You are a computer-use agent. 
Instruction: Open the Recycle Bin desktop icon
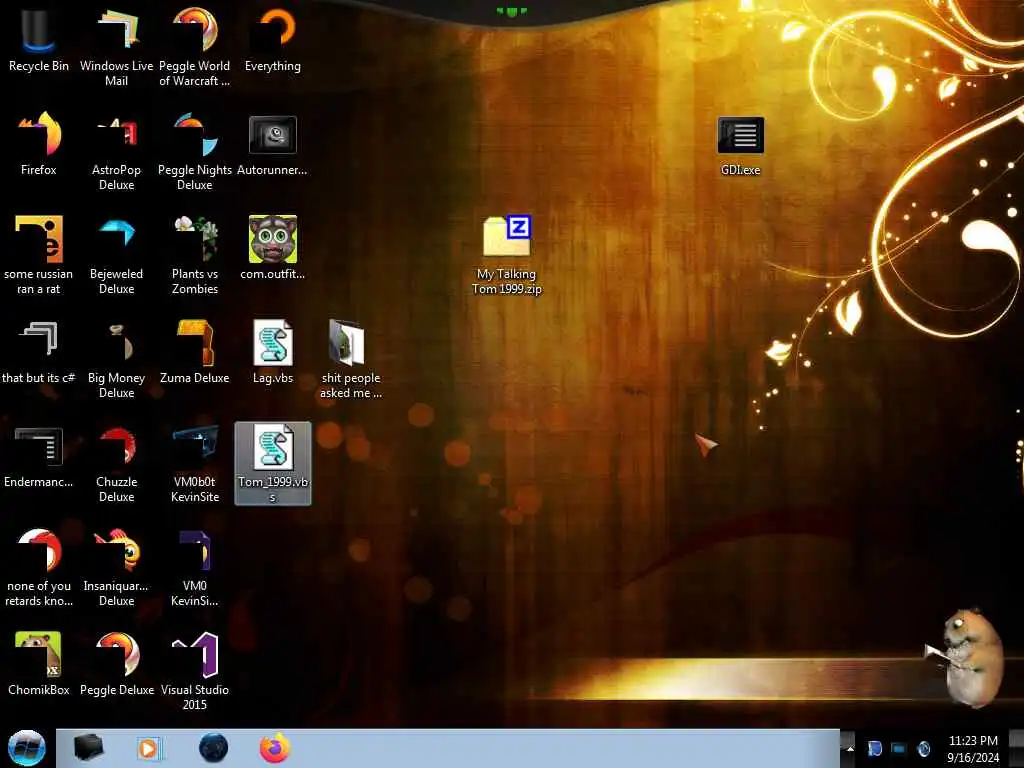39,41
